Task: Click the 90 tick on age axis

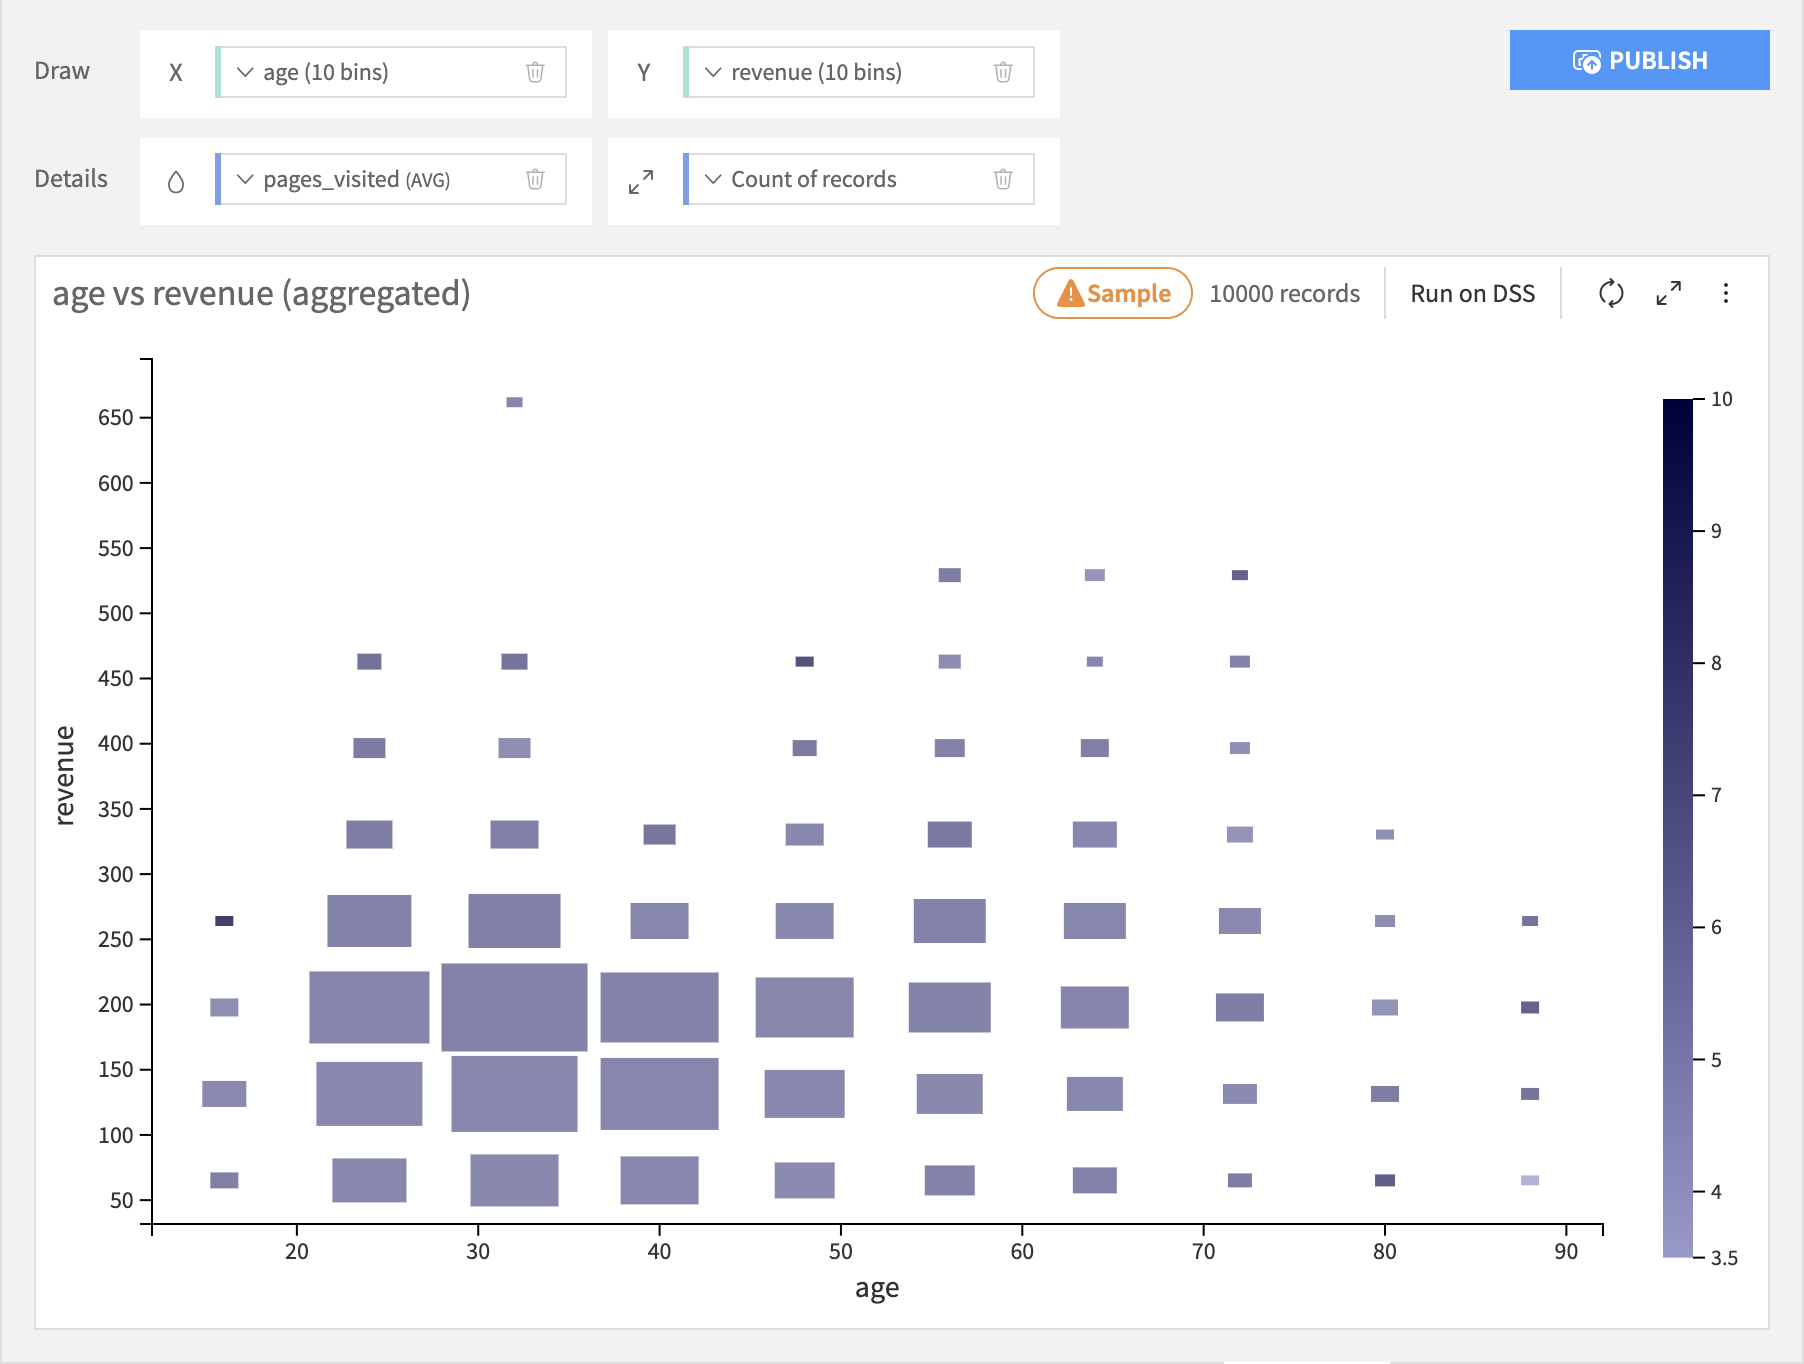Action: pos(1566,1251)
